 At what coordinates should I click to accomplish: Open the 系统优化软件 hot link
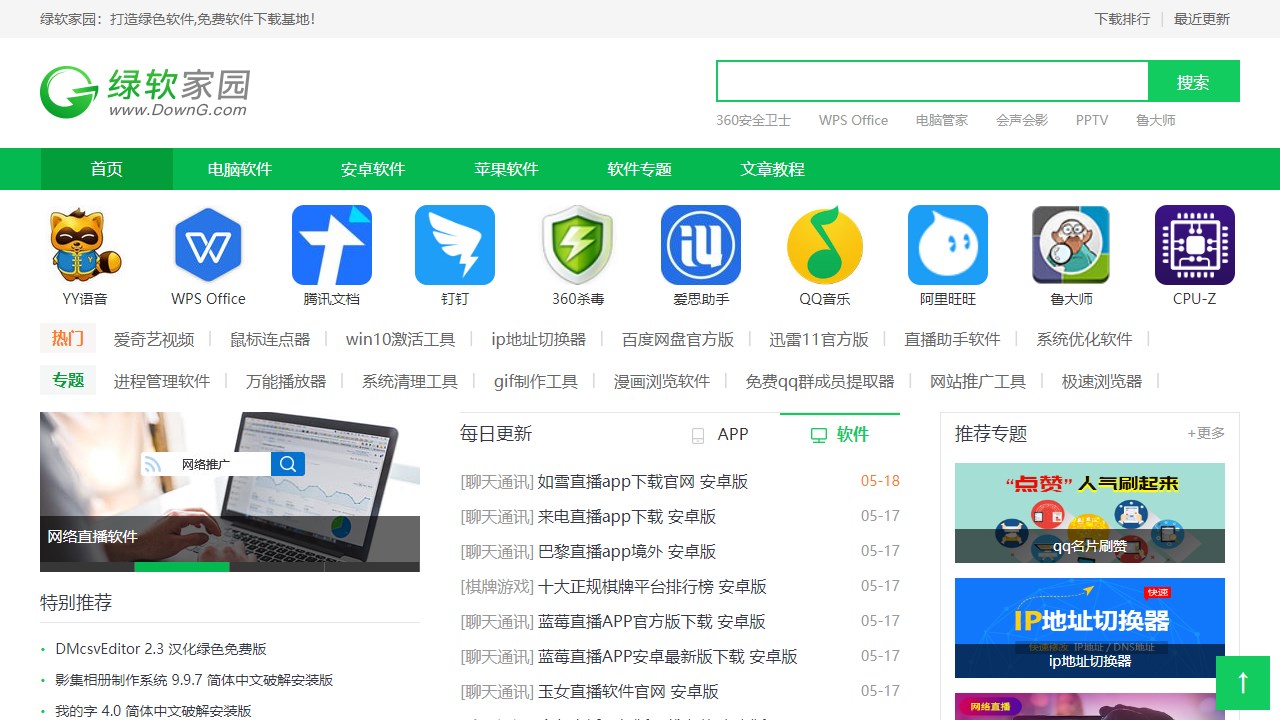(x=1084, y=340)
